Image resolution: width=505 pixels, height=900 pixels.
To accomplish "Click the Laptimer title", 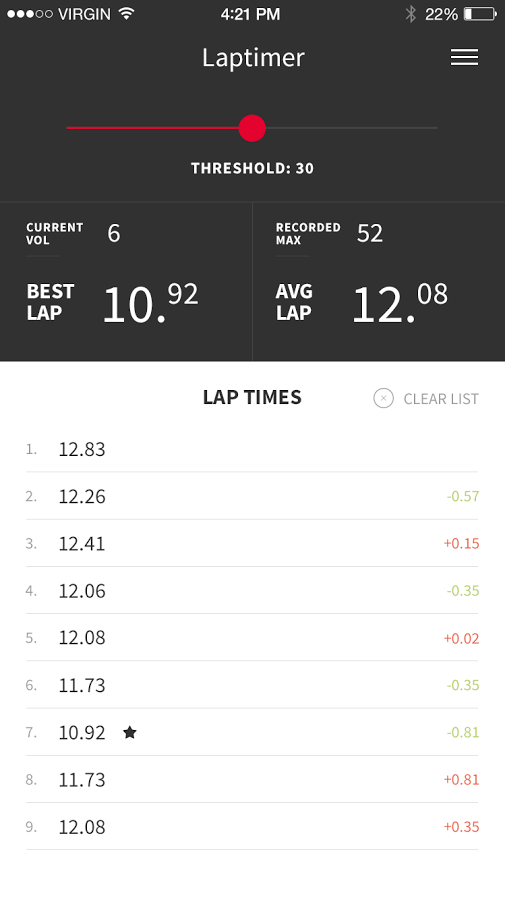I will point(253,58).
